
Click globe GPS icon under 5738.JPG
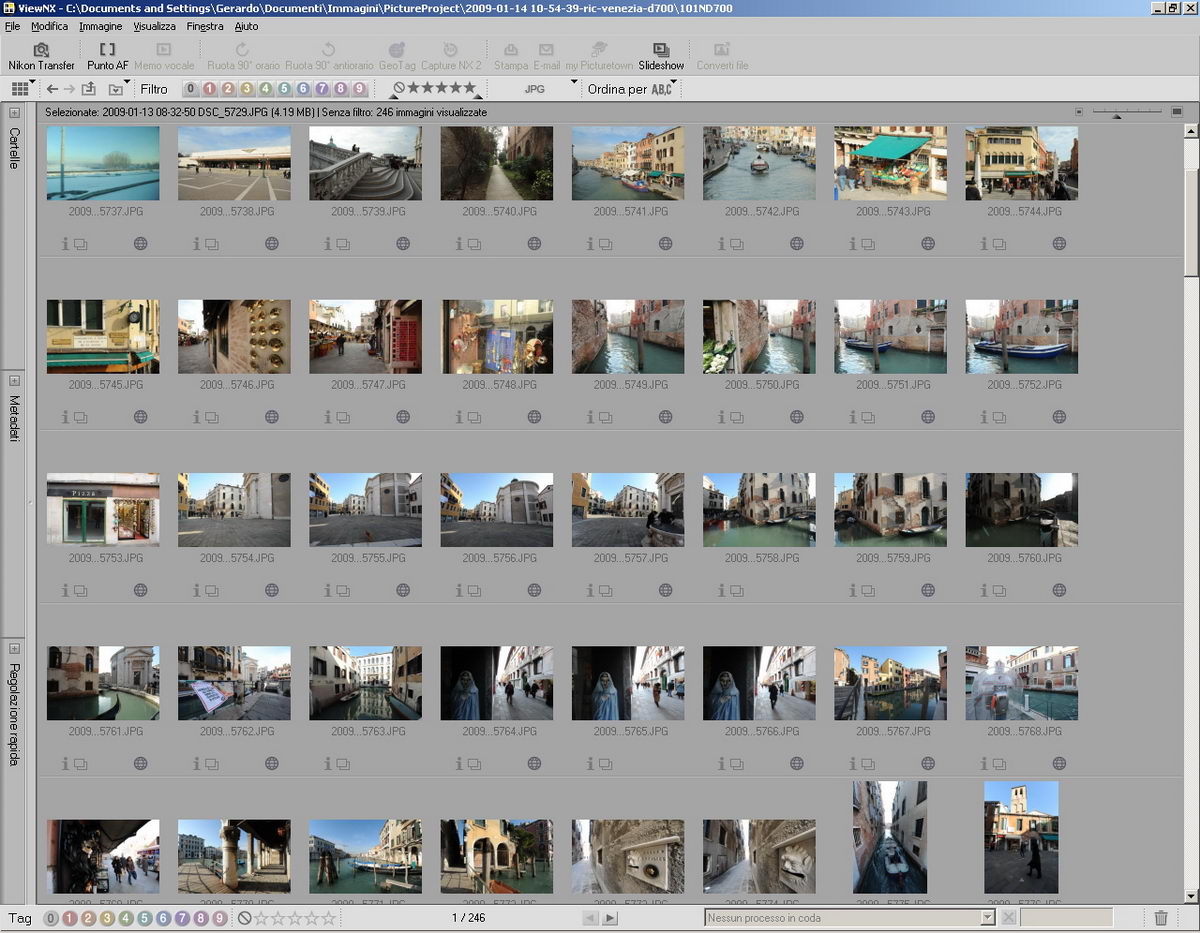pyautogui.click(x=272, y=243)
